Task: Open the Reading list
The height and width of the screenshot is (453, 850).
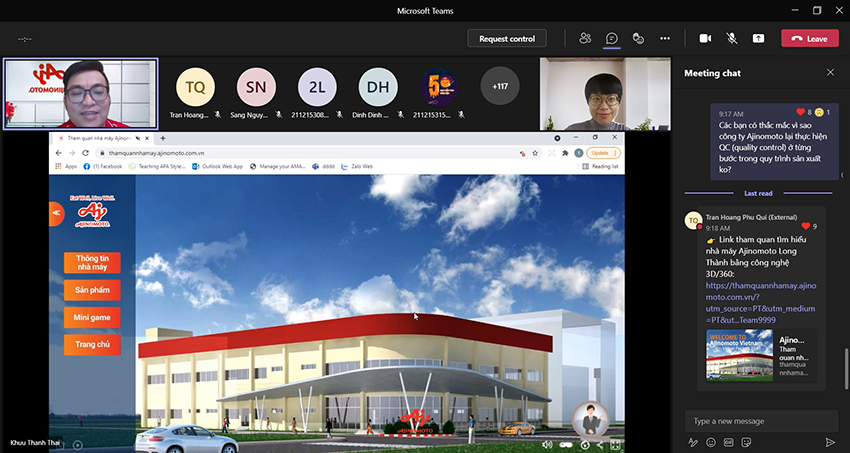Action: click(x=600, y=166)
